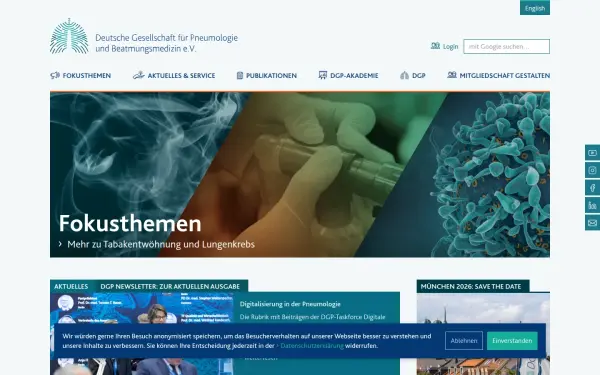Click the Fokusthemen banner heading

click(x=130, y=223)
